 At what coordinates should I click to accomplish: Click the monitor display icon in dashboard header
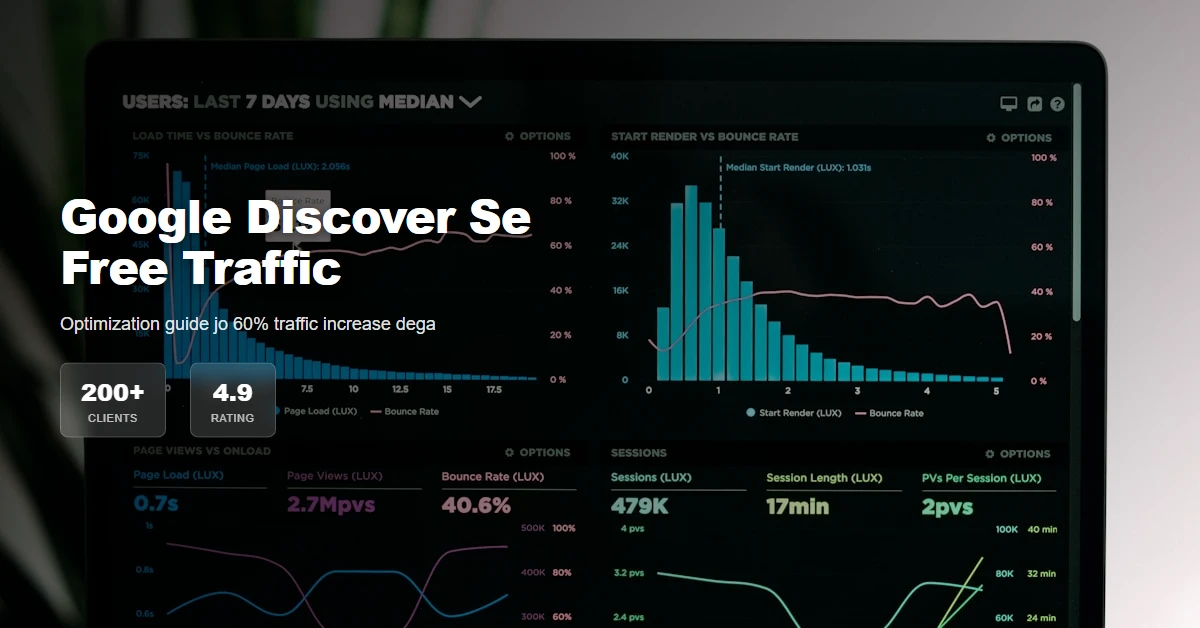point(1009,103)
